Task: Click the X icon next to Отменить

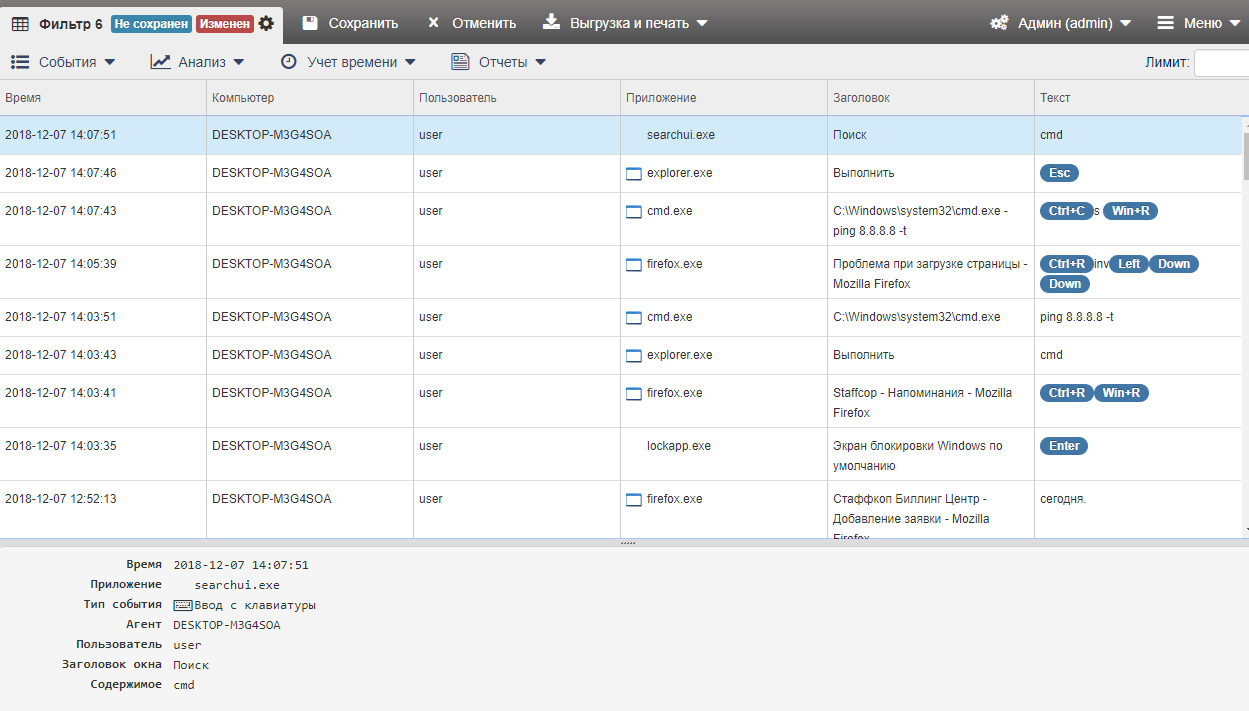Action: 433,23
